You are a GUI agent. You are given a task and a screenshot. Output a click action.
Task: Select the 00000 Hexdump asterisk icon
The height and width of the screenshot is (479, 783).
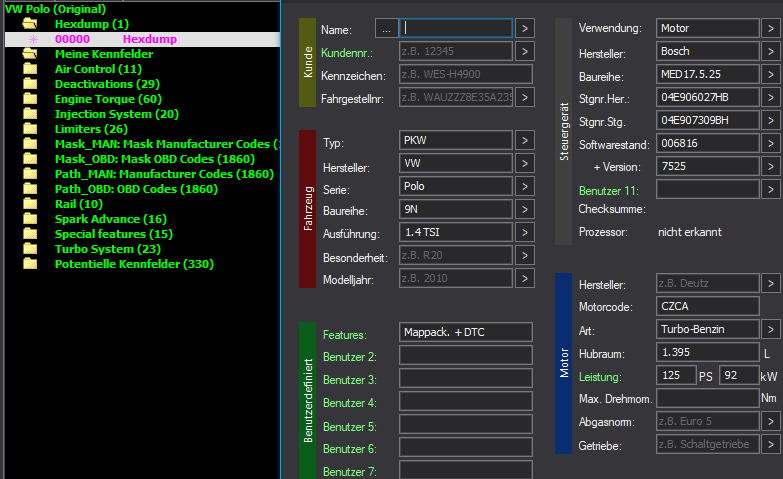coord(33,39)
